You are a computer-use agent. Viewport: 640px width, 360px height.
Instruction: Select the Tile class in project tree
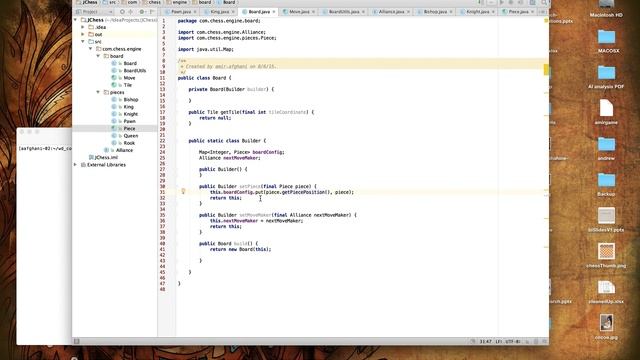click(128, 85)
